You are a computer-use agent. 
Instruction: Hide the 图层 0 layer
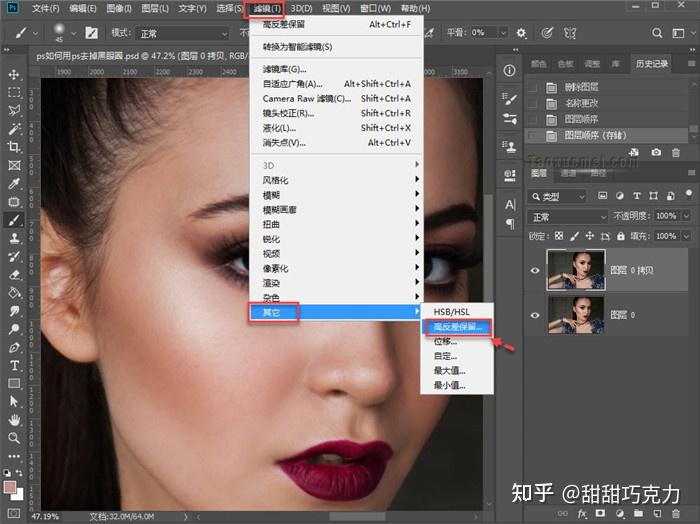point(535,315)
